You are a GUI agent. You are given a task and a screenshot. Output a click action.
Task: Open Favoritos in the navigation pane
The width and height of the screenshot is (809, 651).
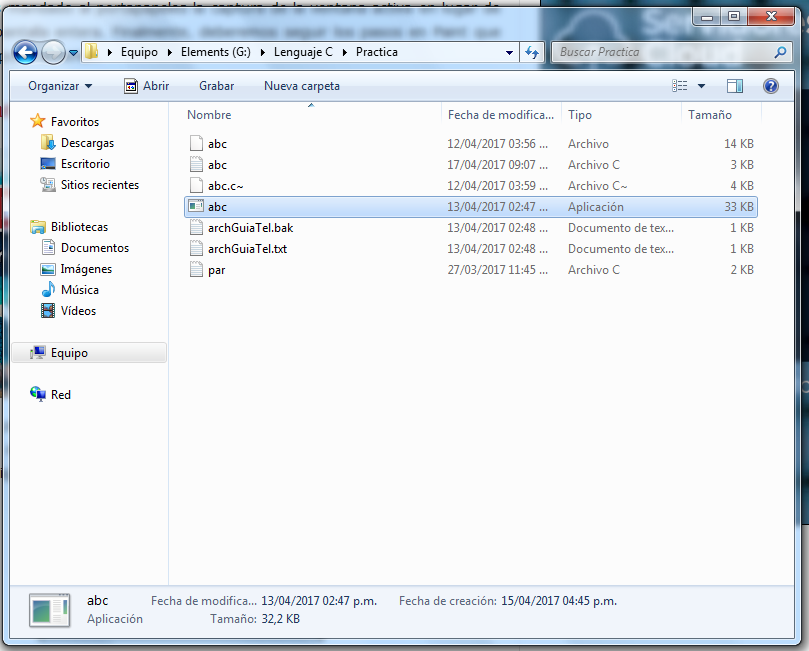[75, 122]
